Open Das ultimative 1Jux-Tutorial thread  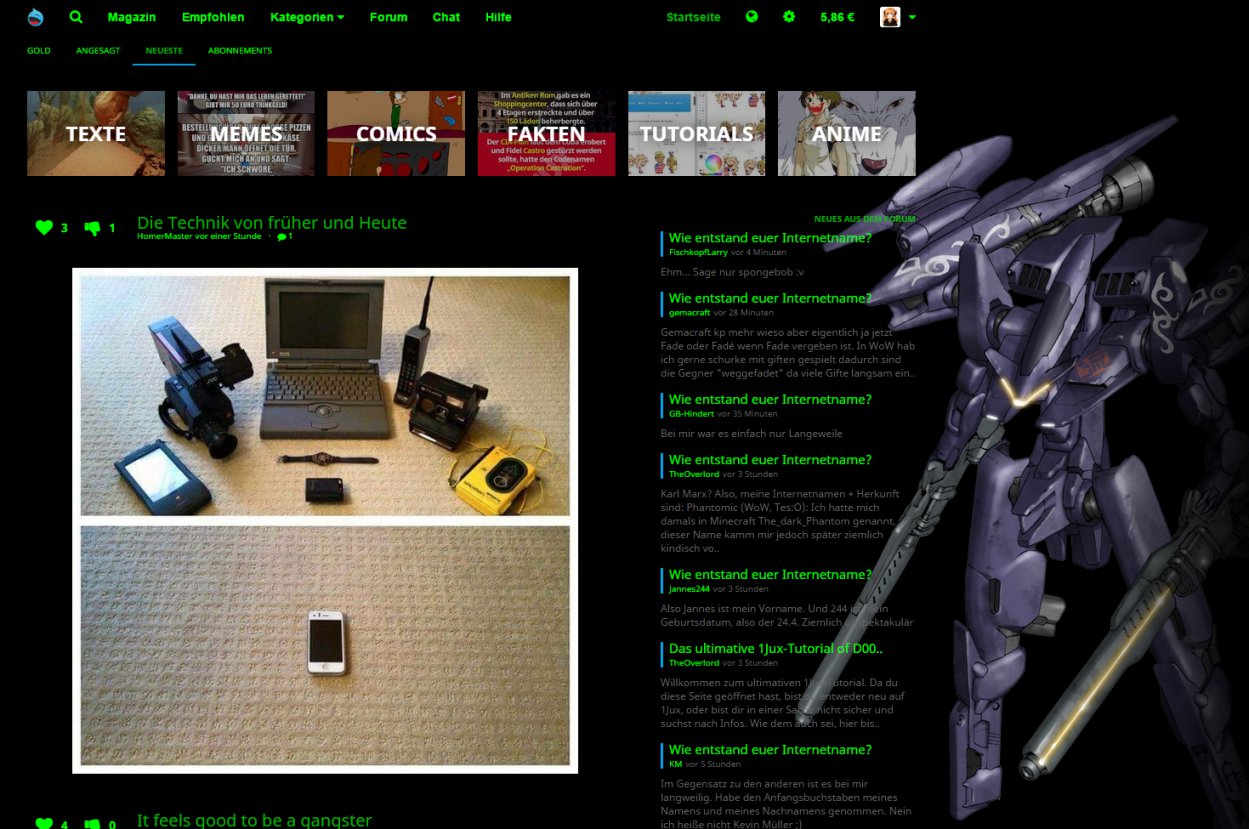[776, 649]
